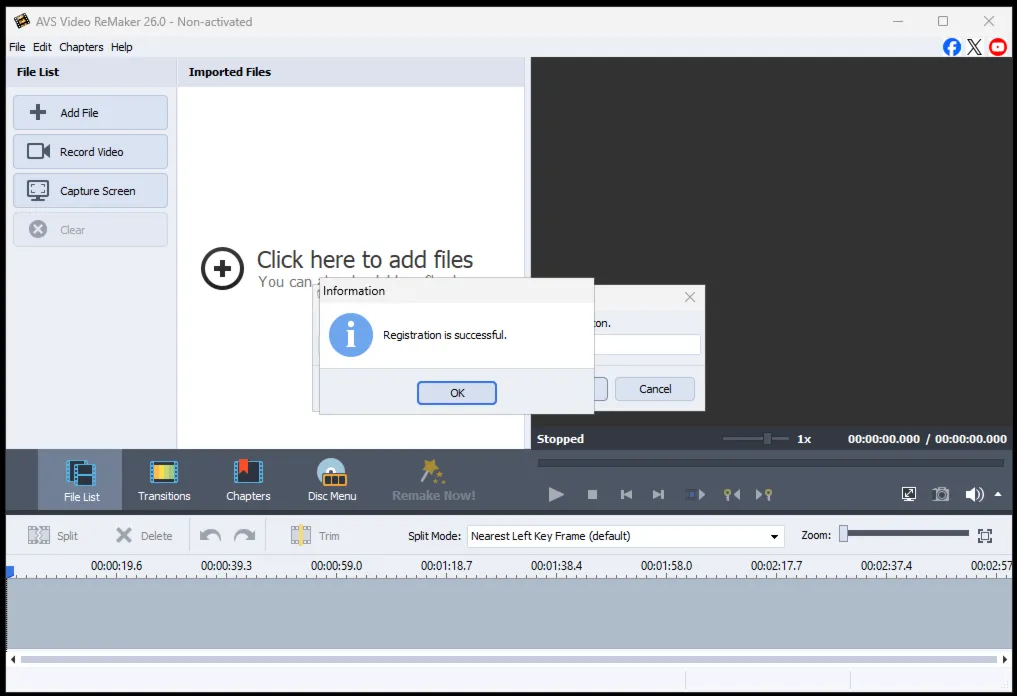The width and height of the screenshot is (1017, 696).
Task: Click the blue timeline cursor marker
Action: point(10,571)
